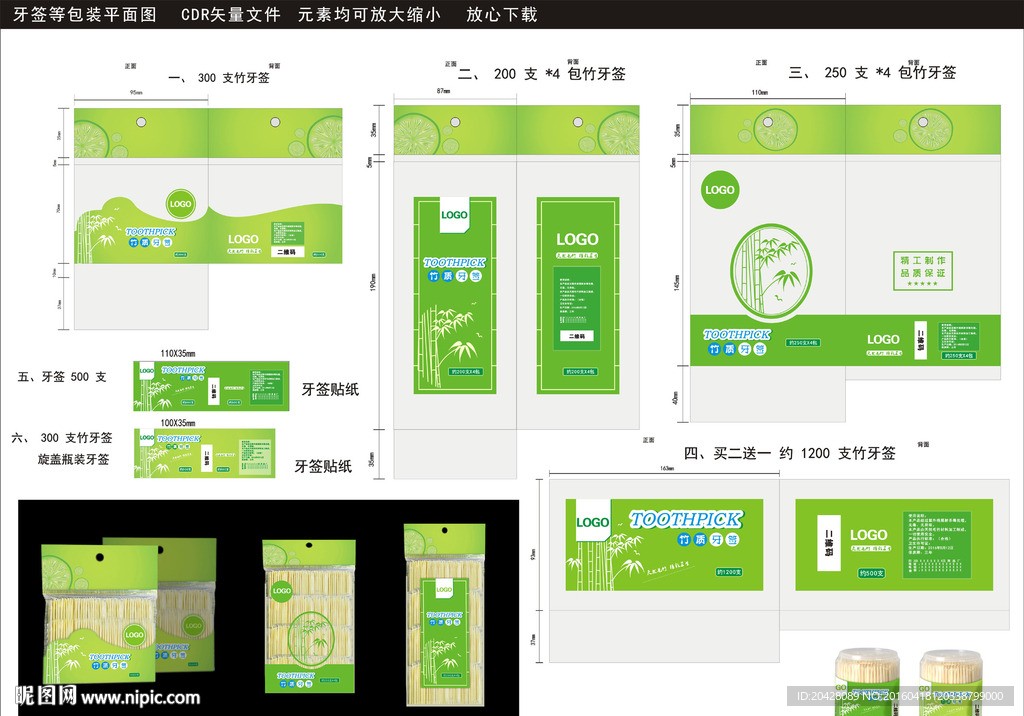Viewport: 1024px width, 716px height.
Task: Select the white LOGO tag on the 1200-pick label
Action: click(x=592, y=522)
